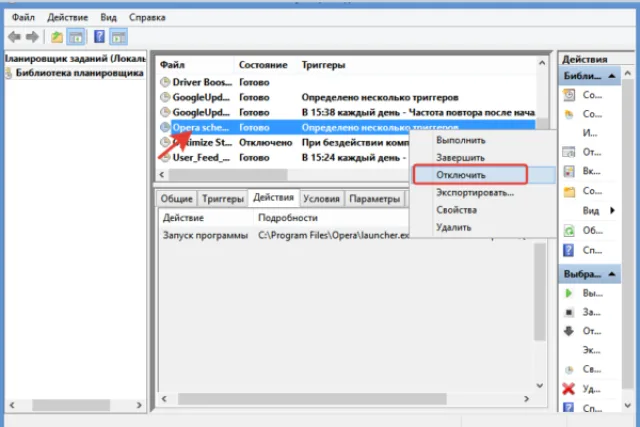The image size is (640, 427).
Task: Click the Подробности column header
Action: click(x=288, y=218)
